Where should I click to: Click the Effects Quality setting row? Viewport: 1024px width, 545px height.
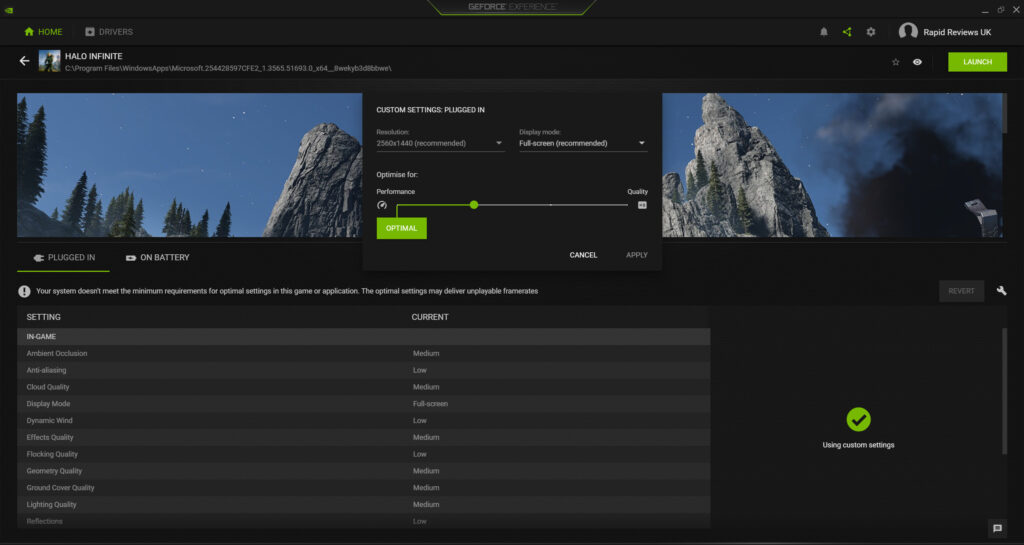click(364, 437)
